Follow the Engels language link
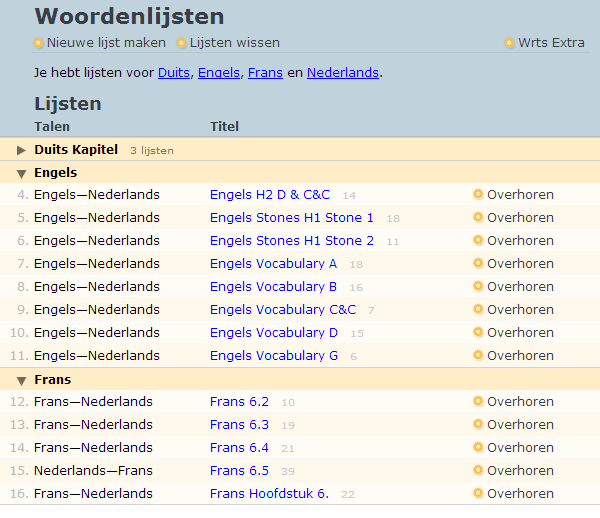This screenshot has height=518, width=600. 219,73
